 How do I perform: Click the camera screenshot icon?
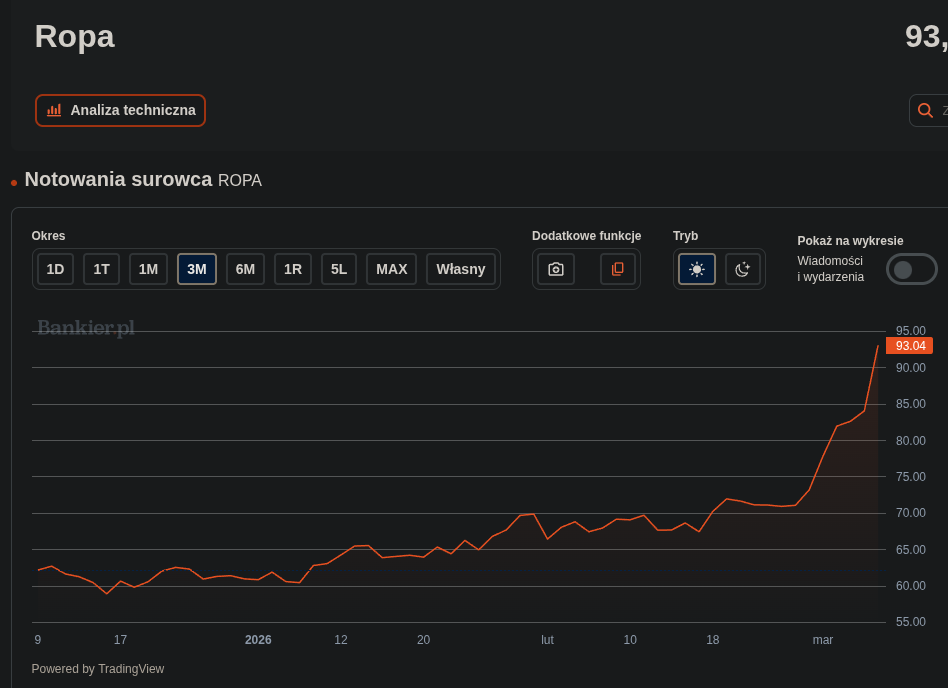tap(556, 269)
